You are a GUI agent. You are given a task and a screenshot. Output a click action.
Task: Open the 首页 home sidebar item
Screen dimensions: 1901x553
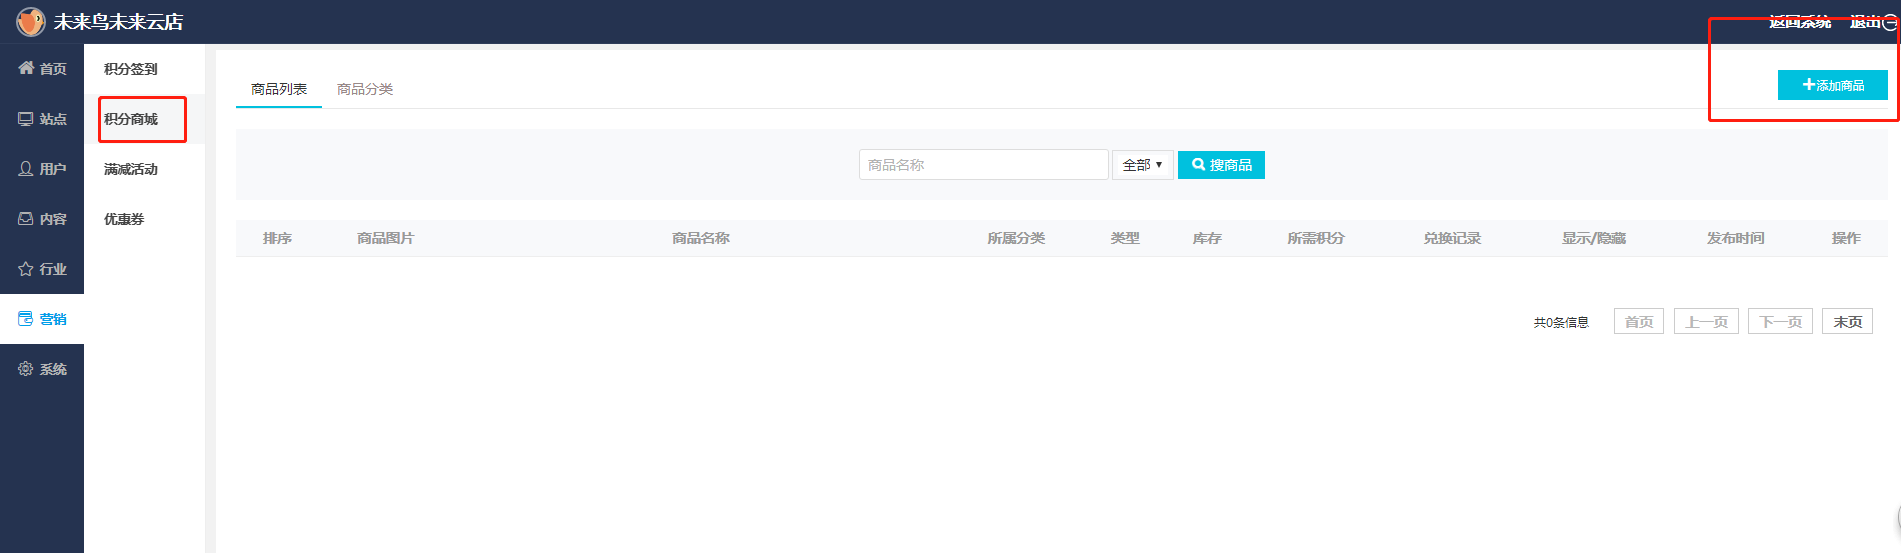[42, 69]
